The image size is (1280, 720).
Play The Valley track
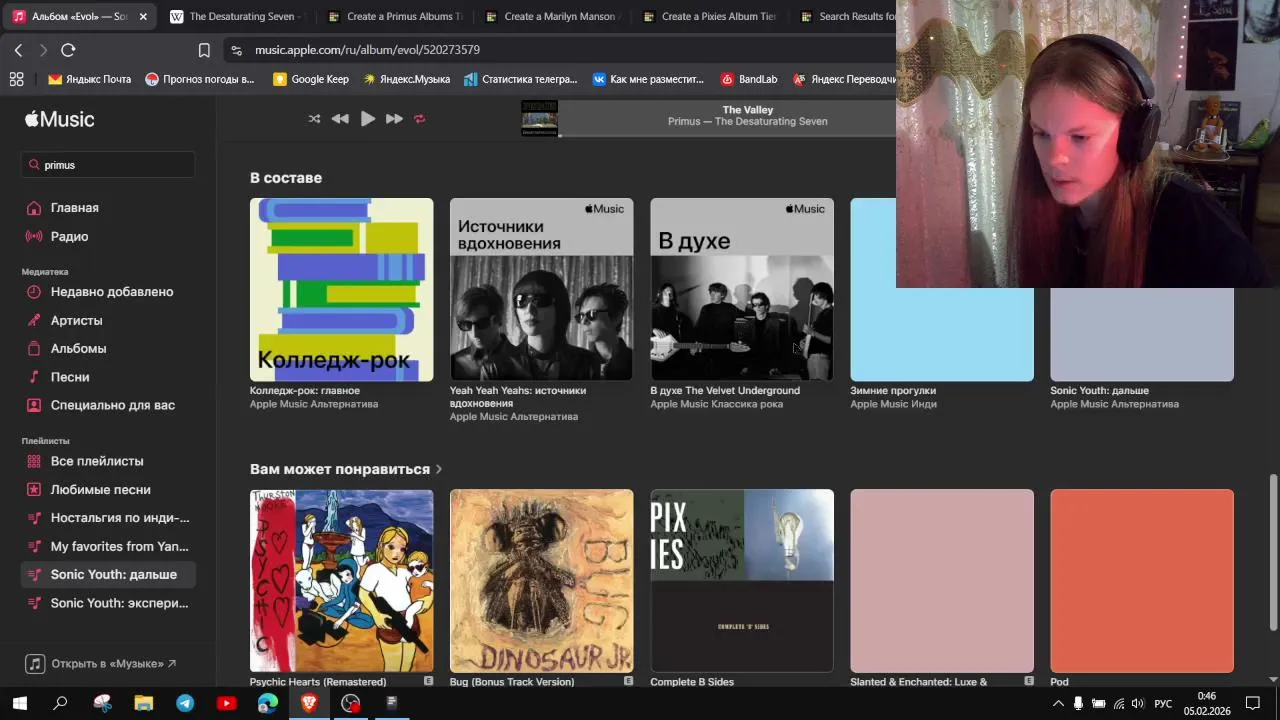coord(367,118)
